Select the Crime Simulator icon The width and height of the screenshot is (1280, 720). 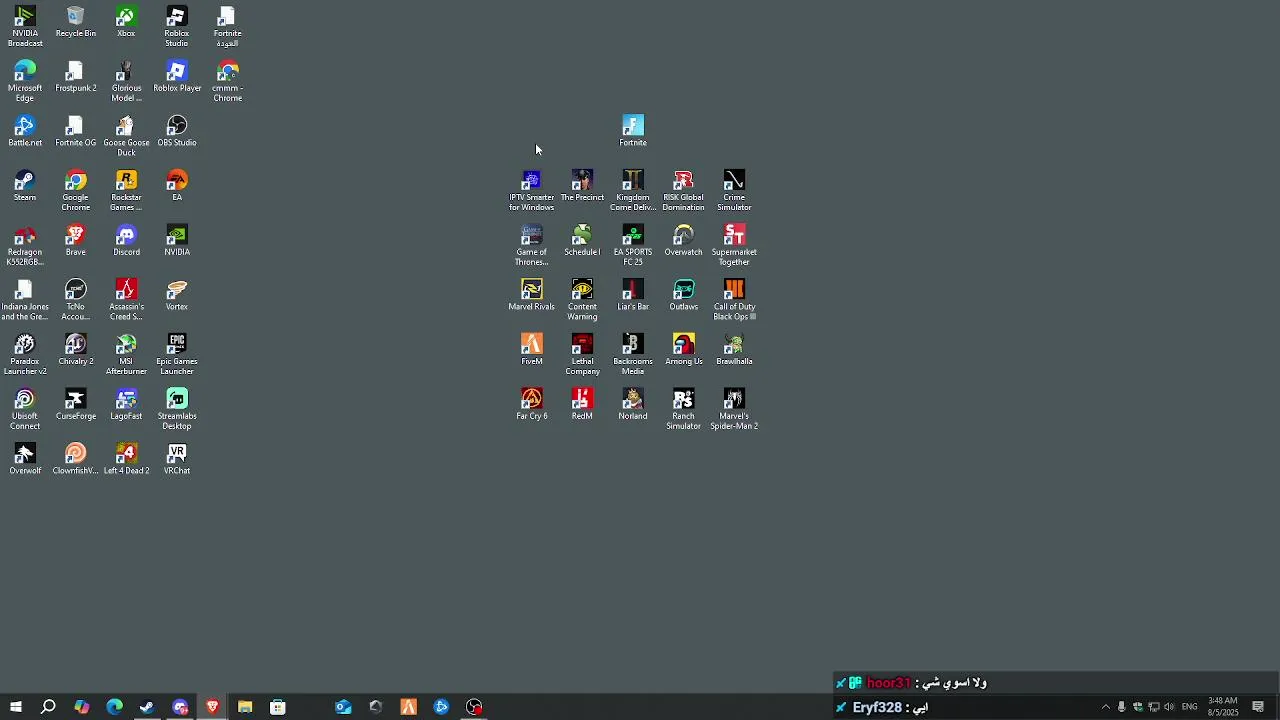tap(734, 190)
